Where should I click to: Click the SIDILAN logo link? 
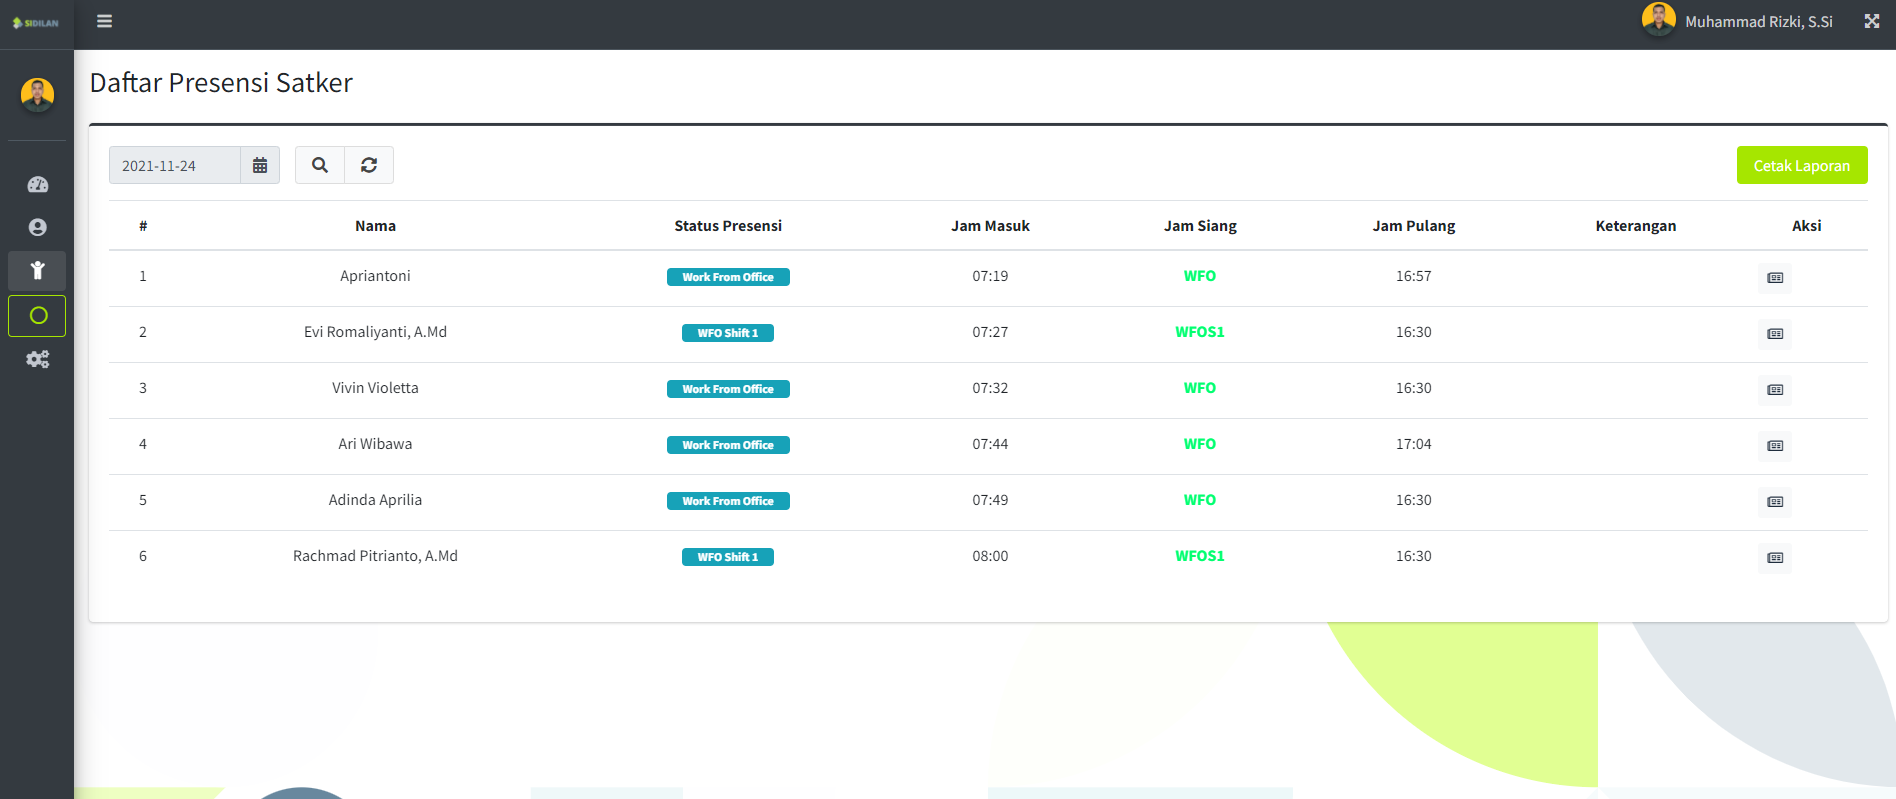click(36, 23)
